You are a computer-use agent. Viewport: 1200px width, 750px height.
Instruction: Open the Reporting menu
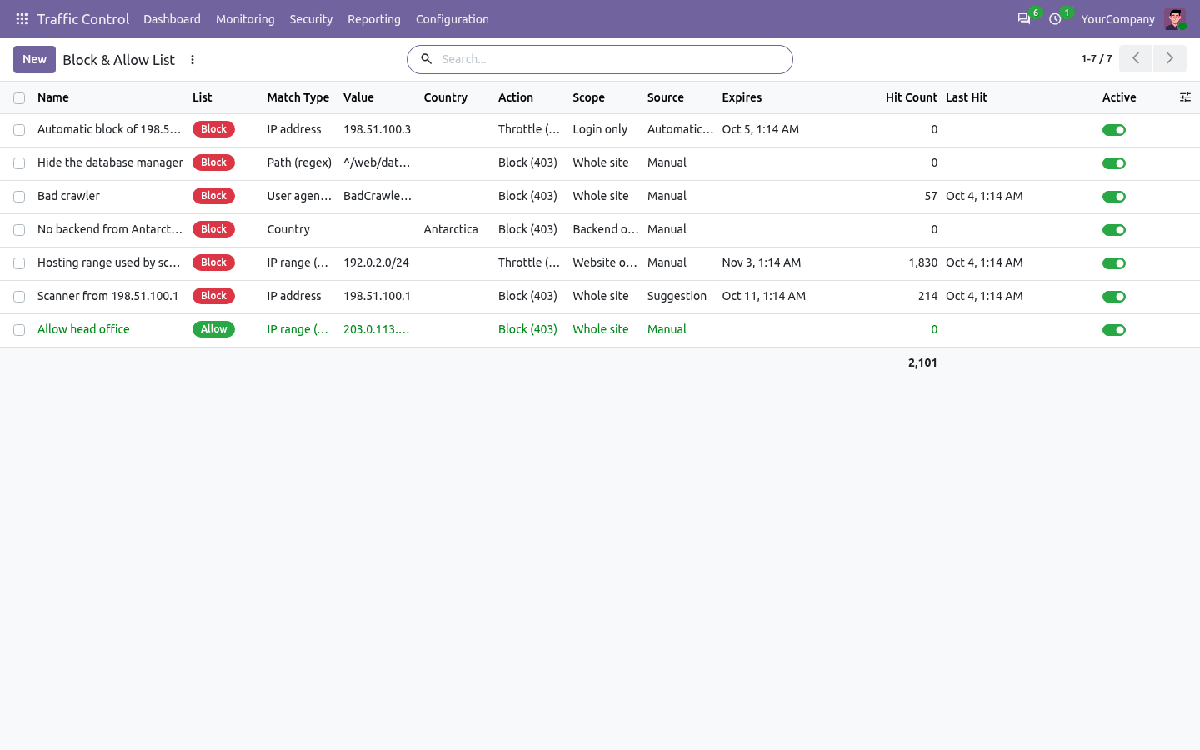[x=374, y=19]
